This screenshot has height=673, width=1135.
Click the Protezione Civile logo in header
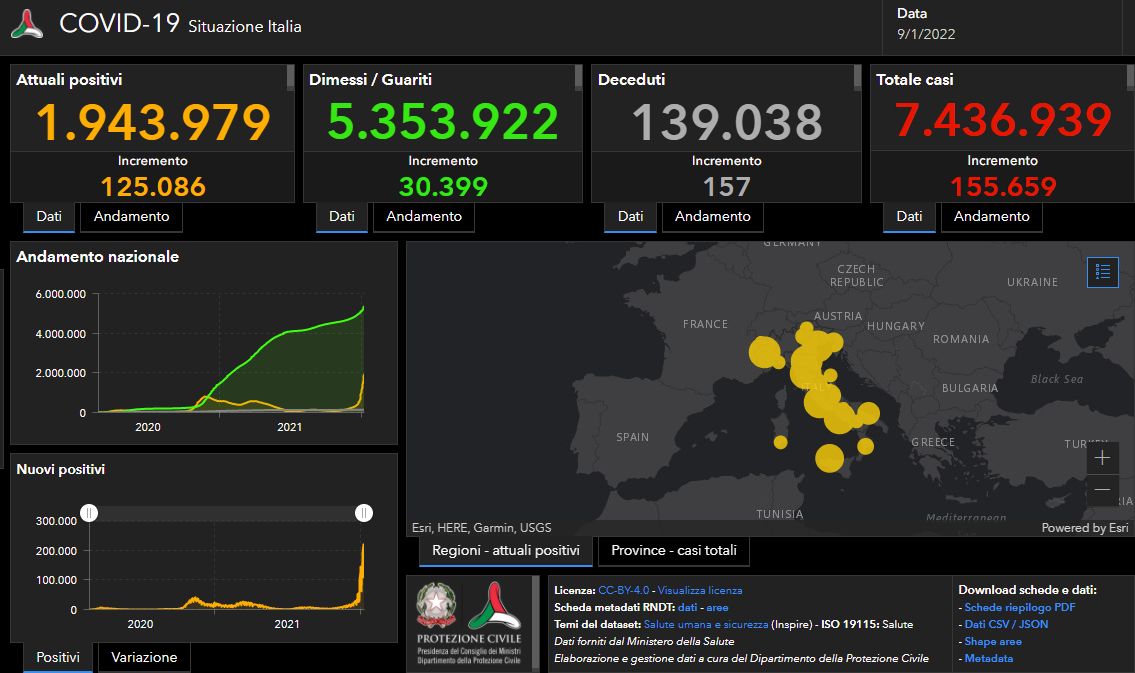point(27,24)
